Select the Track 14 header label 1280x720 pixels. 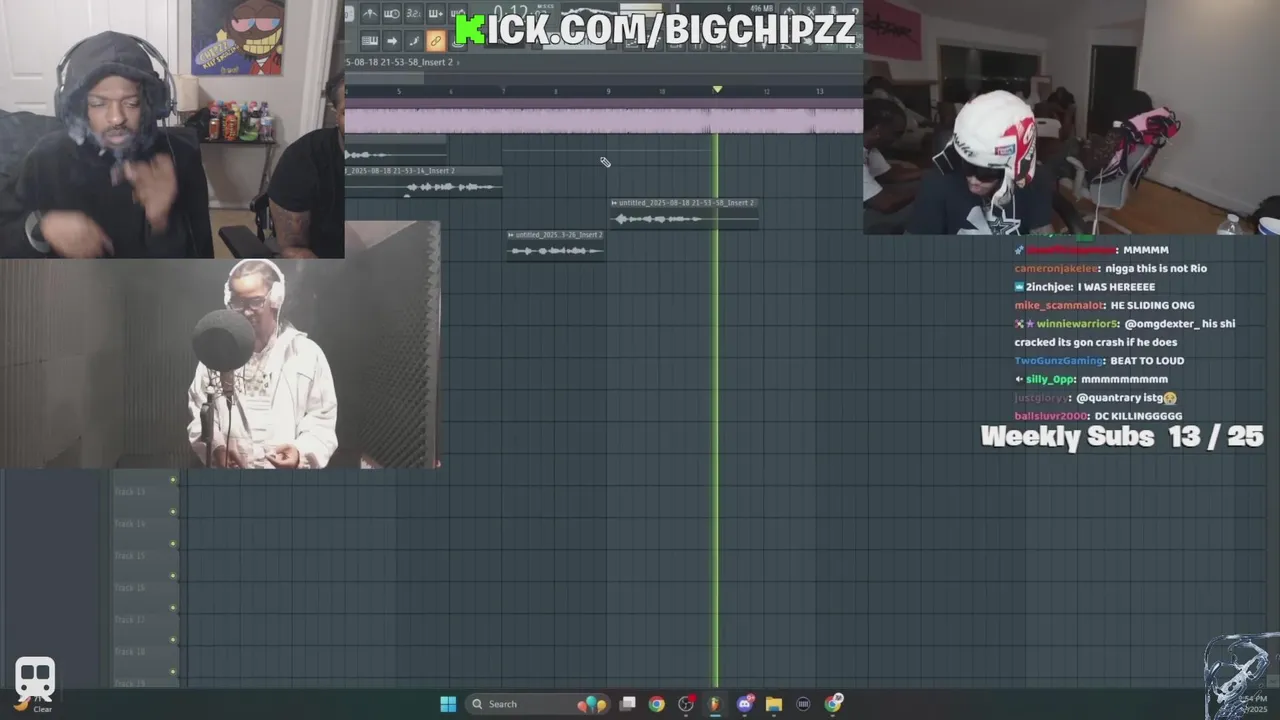[130, 523]
